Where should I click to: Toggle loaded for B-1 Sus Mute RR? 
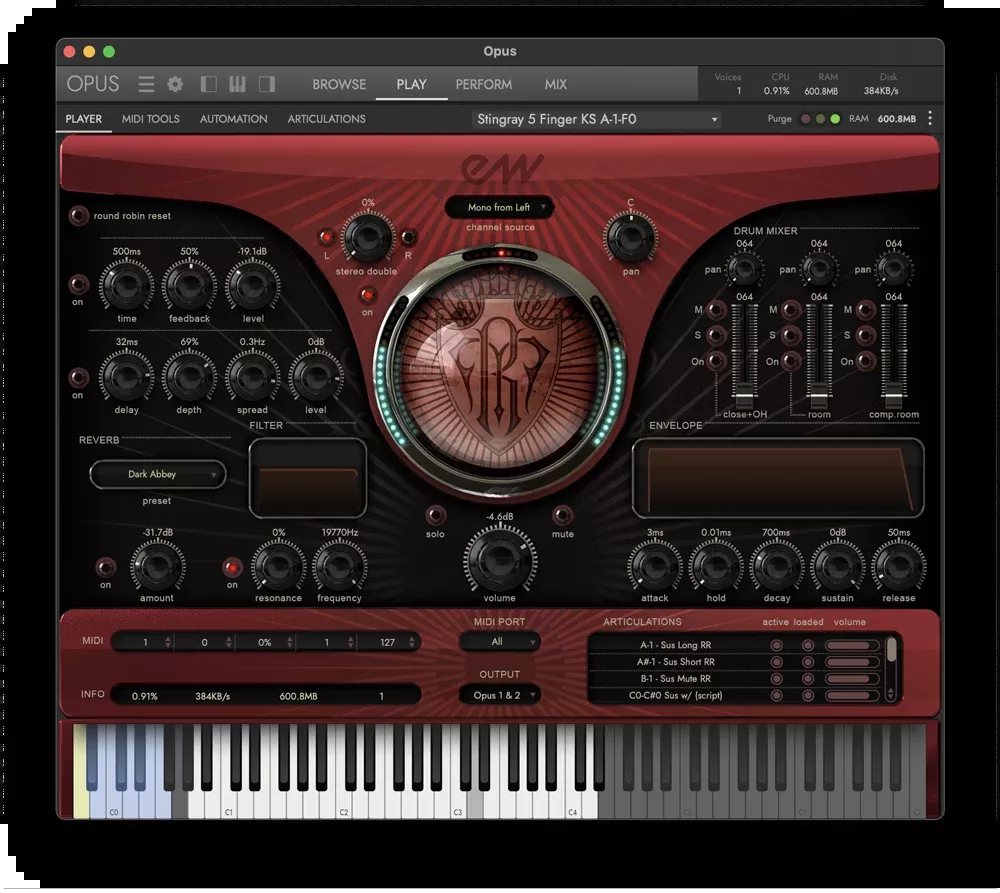point(807,679)
